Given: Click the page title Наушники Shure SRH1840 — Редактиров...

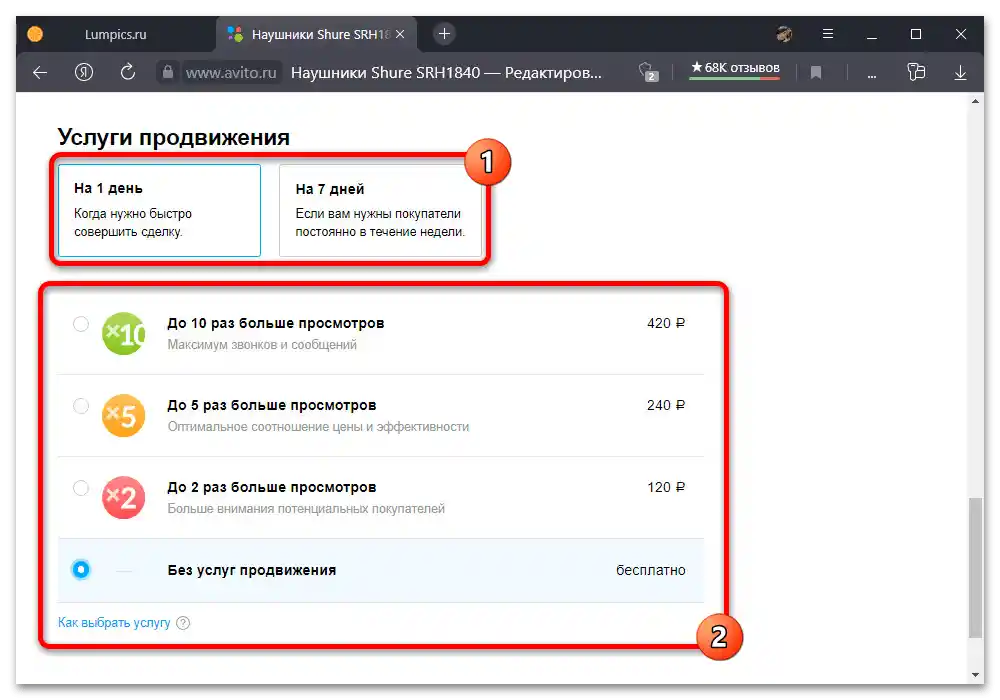Looking at the screenshot, I should pyautogui.click(x=446, y=73).
